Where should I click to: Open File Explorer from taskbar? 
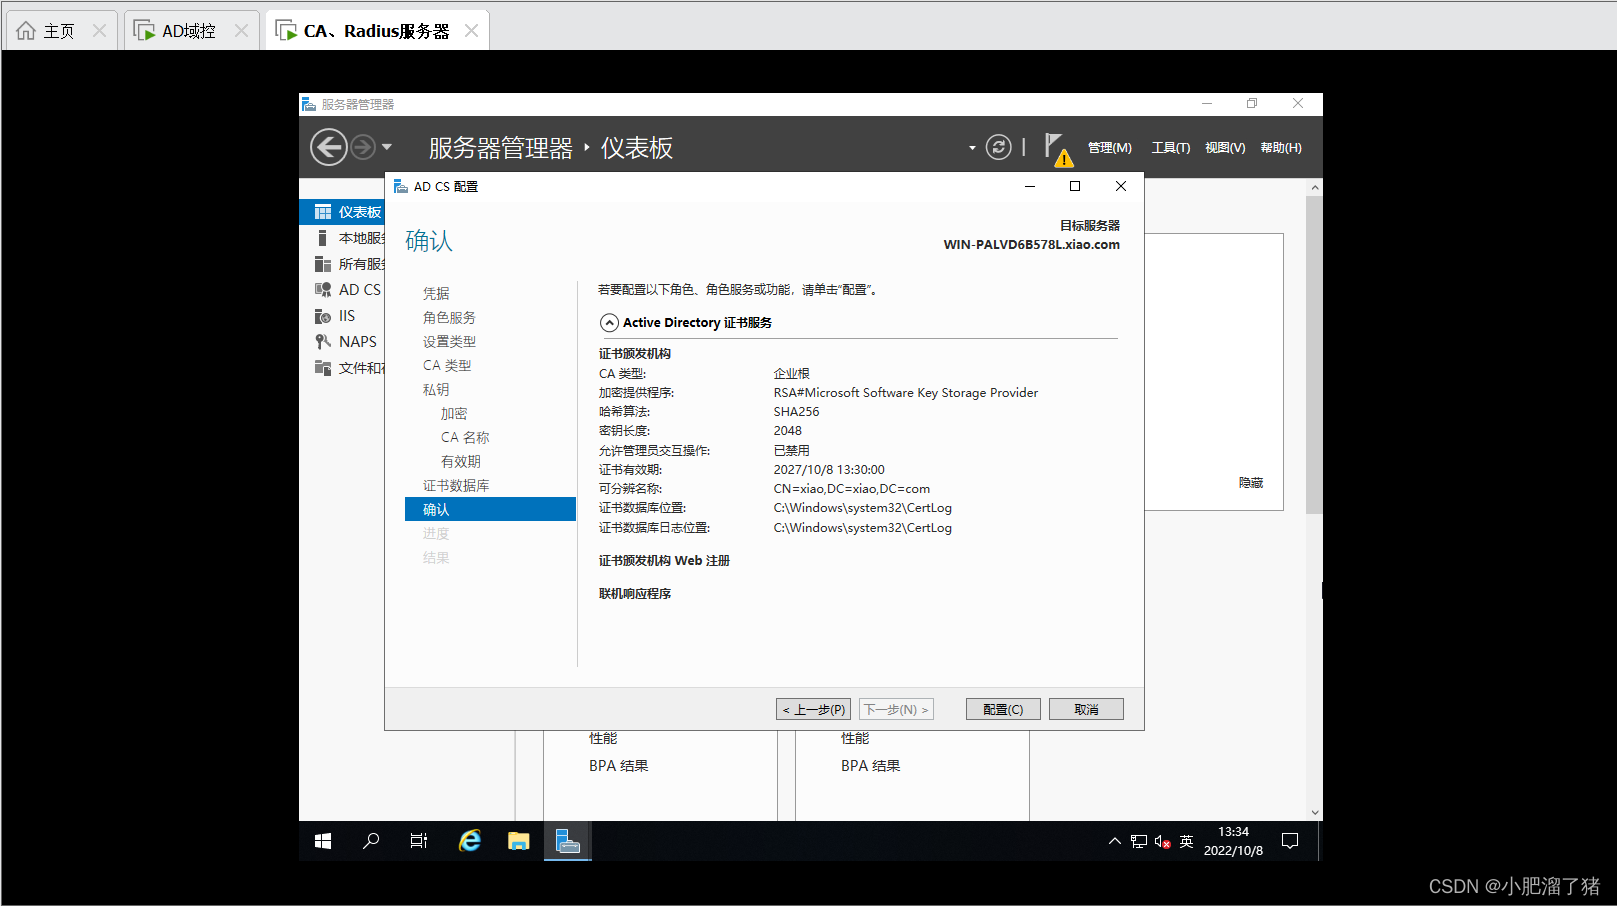click(518, 841)
